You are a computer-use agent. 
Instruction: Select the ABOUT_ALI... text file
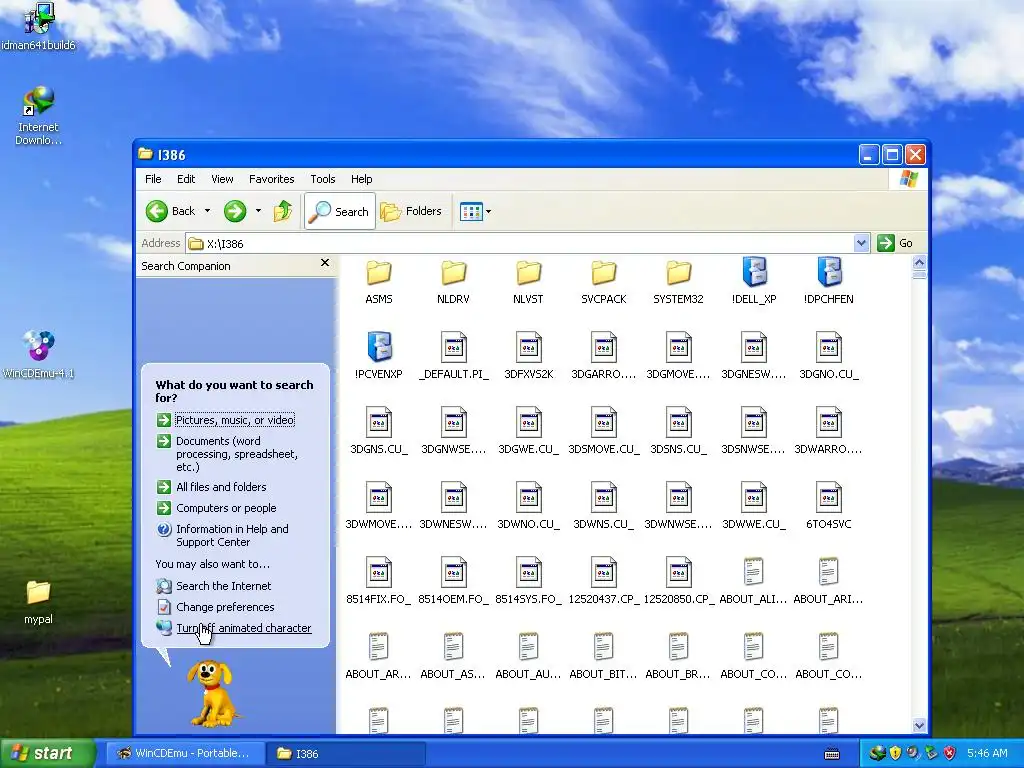754,579
